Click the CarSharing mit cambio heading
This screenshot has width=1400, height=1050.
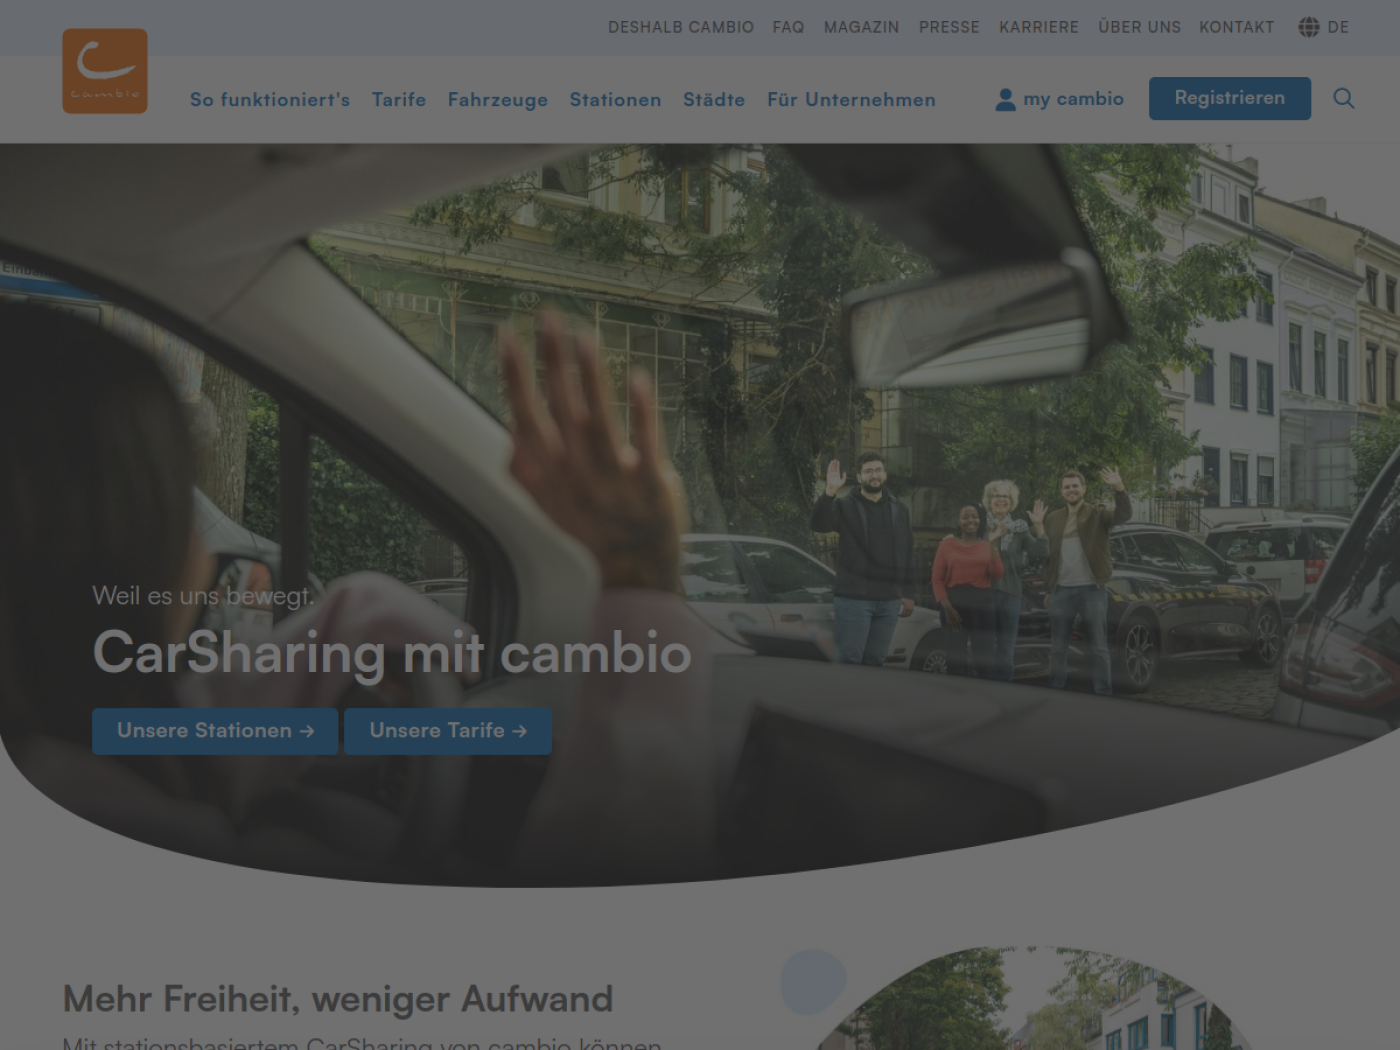click(392, 653)
